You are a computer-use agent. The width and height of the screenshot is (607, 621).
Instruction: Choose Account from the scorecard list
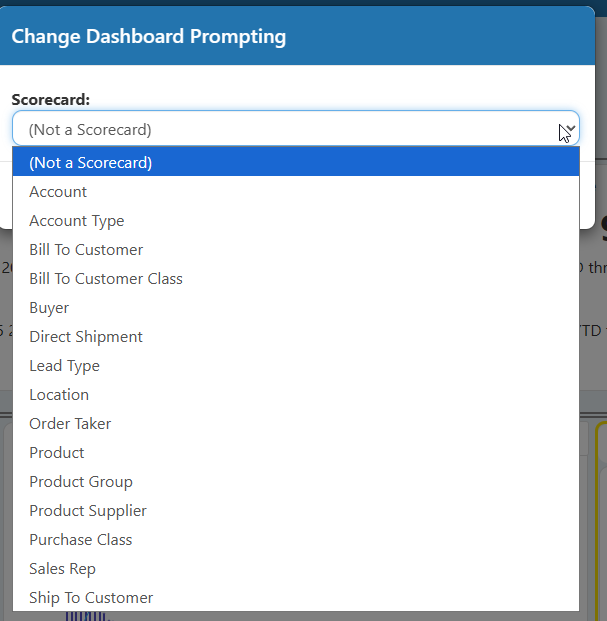(296, 192)
